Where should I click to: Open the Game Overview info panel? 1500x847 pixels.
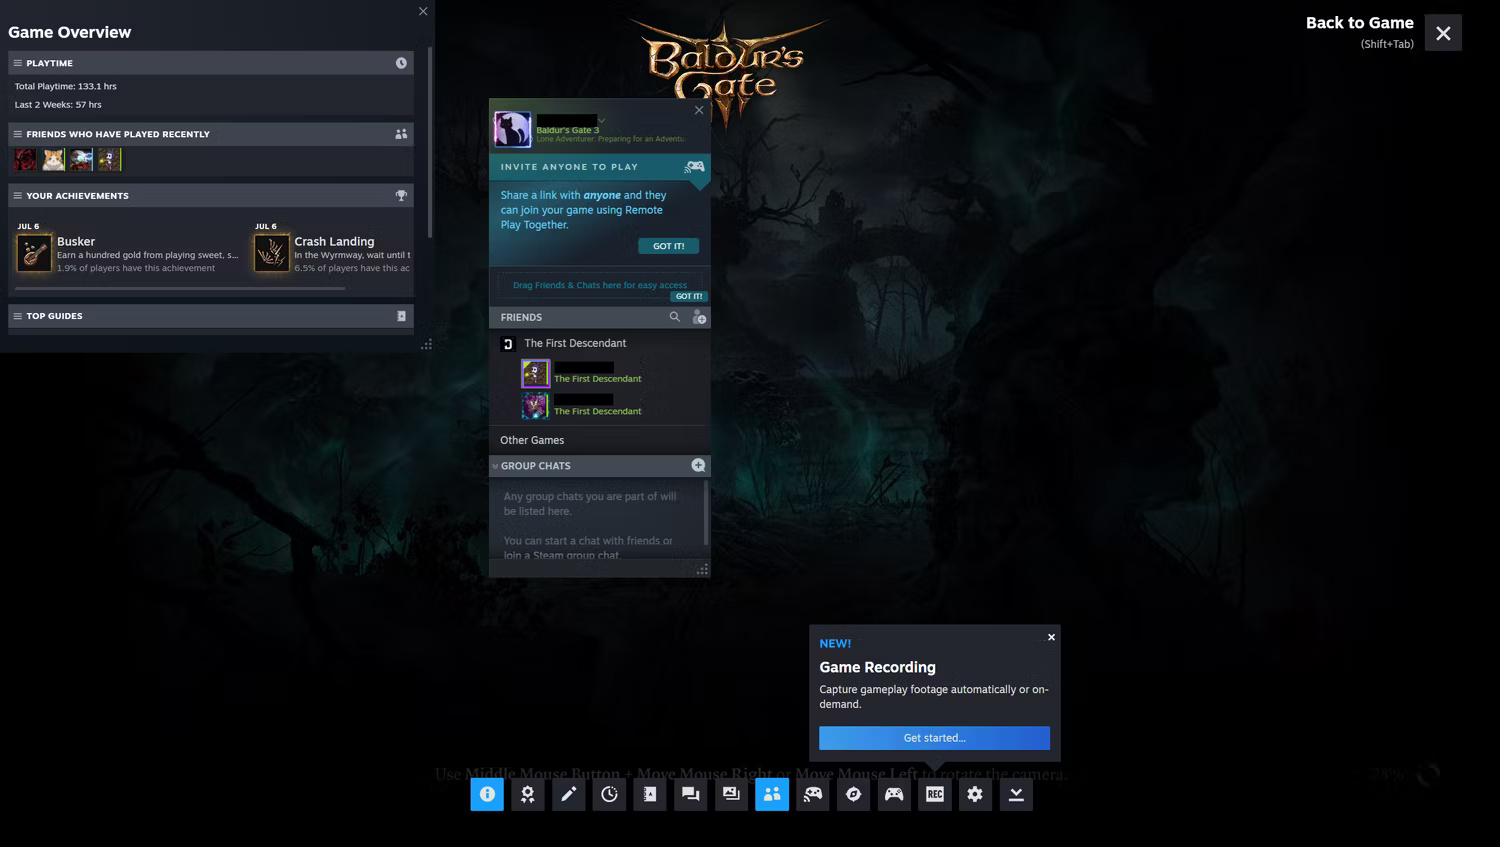[x=487, y=794]
